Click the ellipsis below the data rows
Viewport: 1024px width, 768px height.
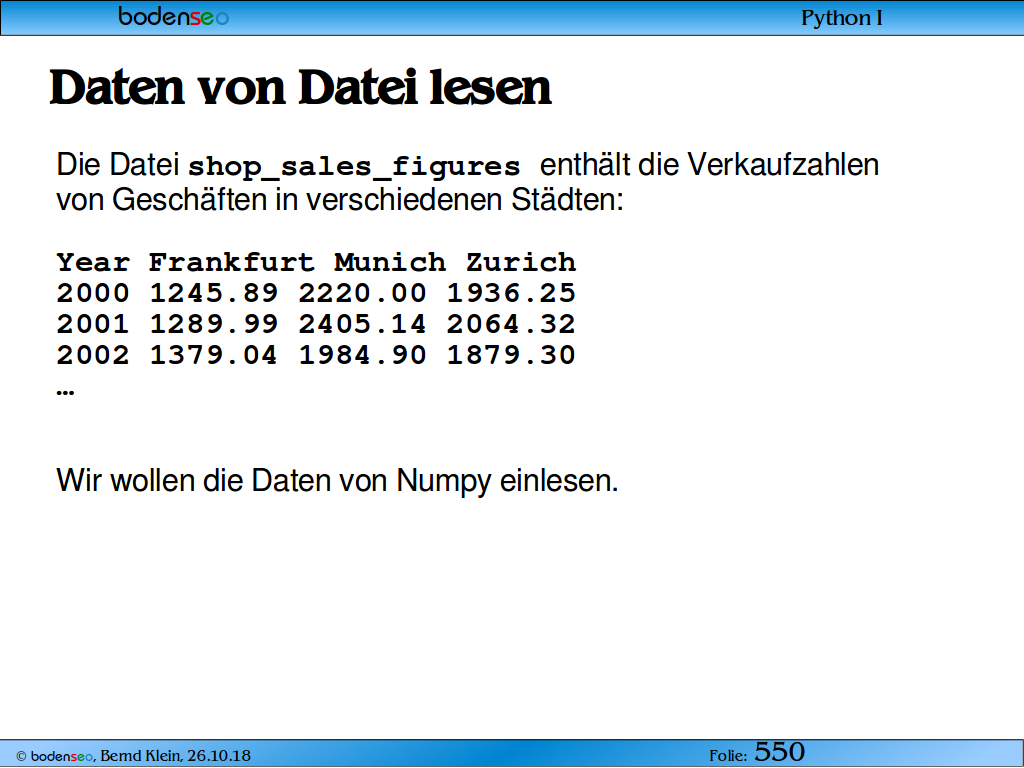click(65, 392)
